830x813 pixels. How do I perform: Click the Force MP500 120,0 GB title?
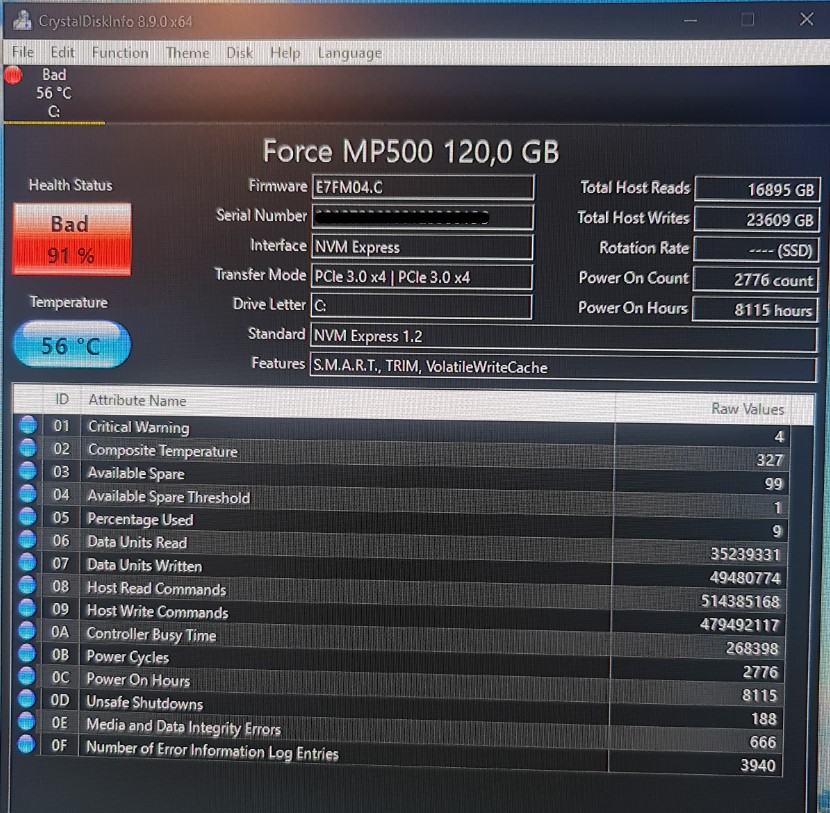[x=411, y=151]
